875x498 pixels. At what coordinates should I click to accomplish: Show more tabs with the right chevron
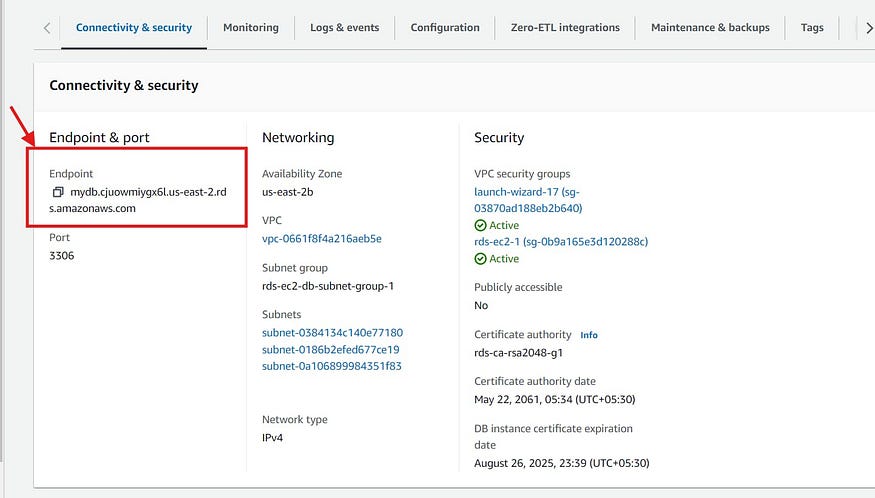[x=869, y=28]
